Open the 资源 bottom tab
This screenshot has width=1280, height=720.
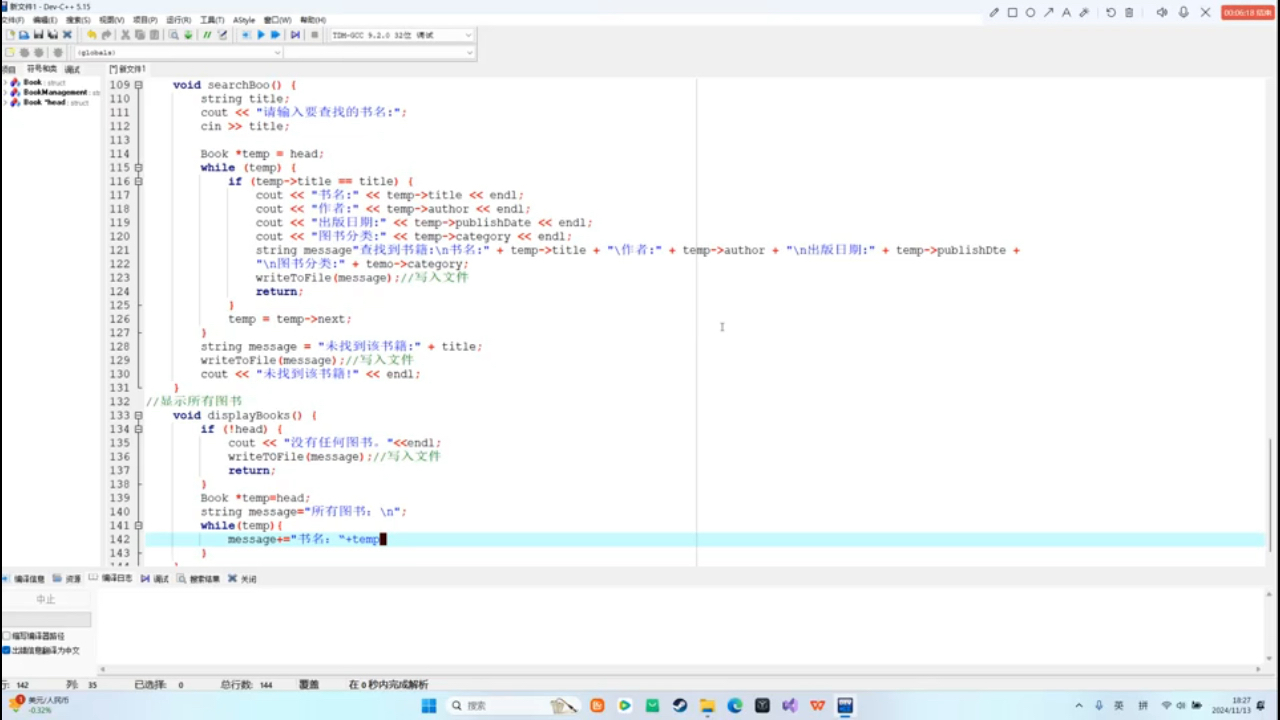[68, 578]
